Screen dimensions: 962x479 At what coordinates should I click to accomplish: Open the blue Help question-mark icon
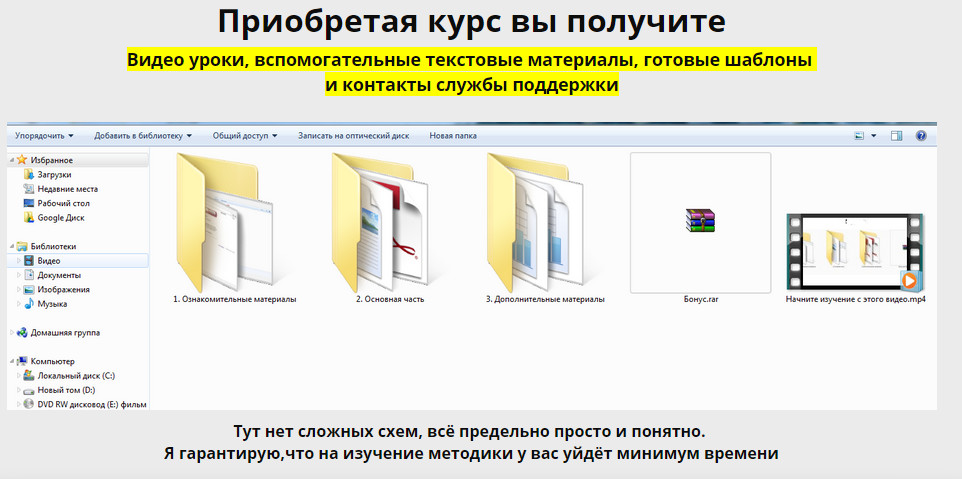point(921,136)
